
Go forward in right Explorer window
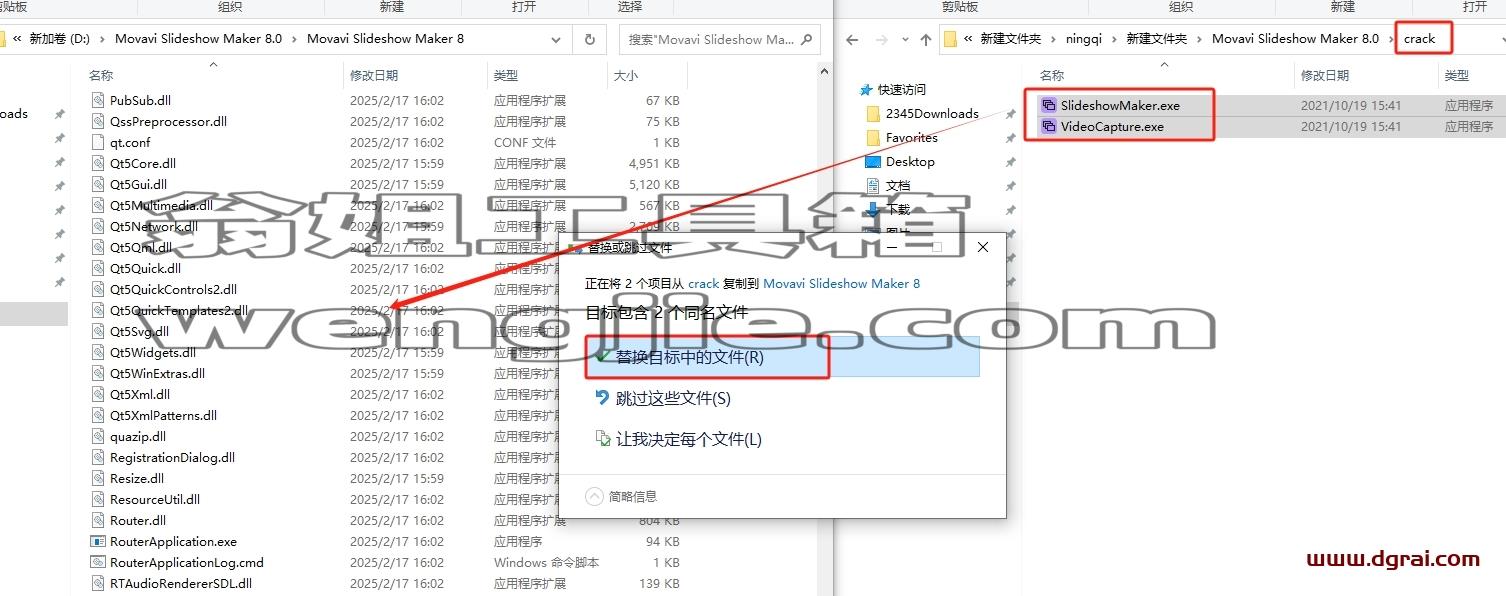click(x=882, y=39)
